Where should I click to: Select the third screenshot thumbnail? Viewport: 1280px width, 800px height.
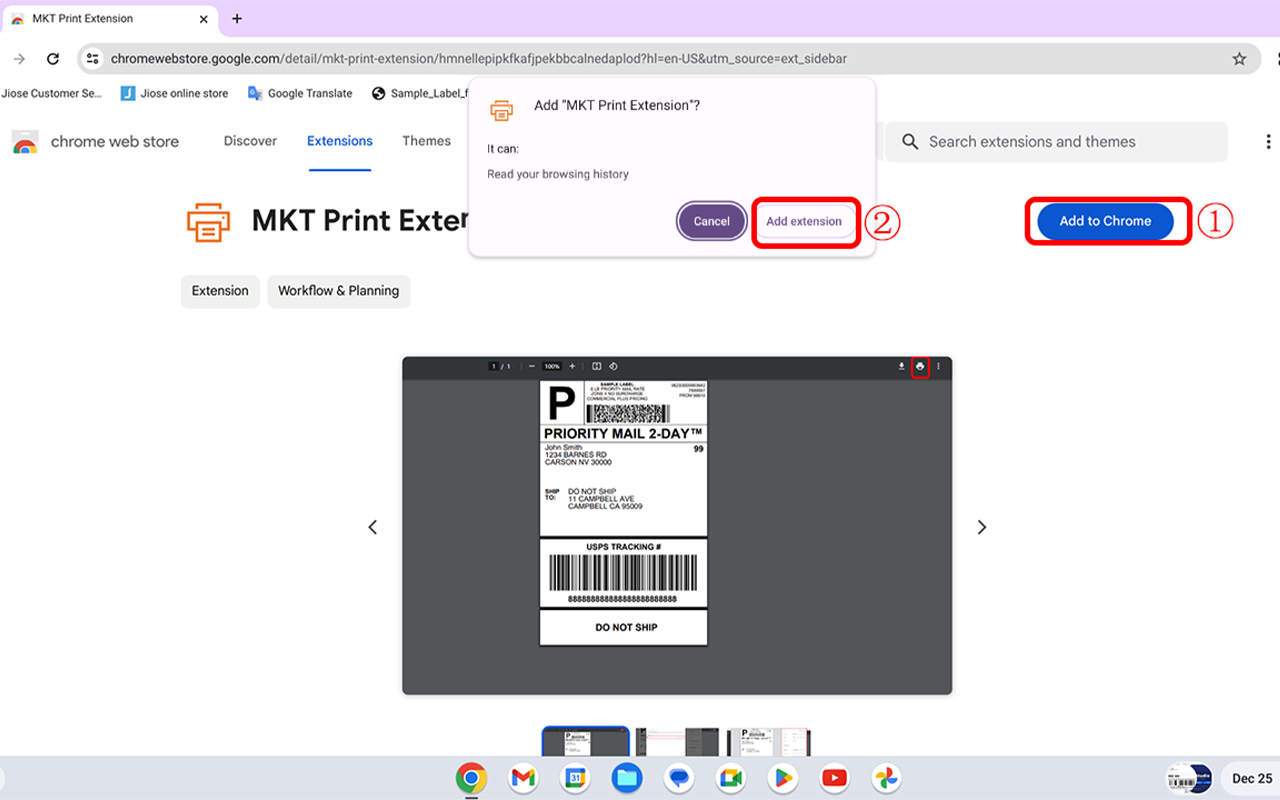pos(768,742)
